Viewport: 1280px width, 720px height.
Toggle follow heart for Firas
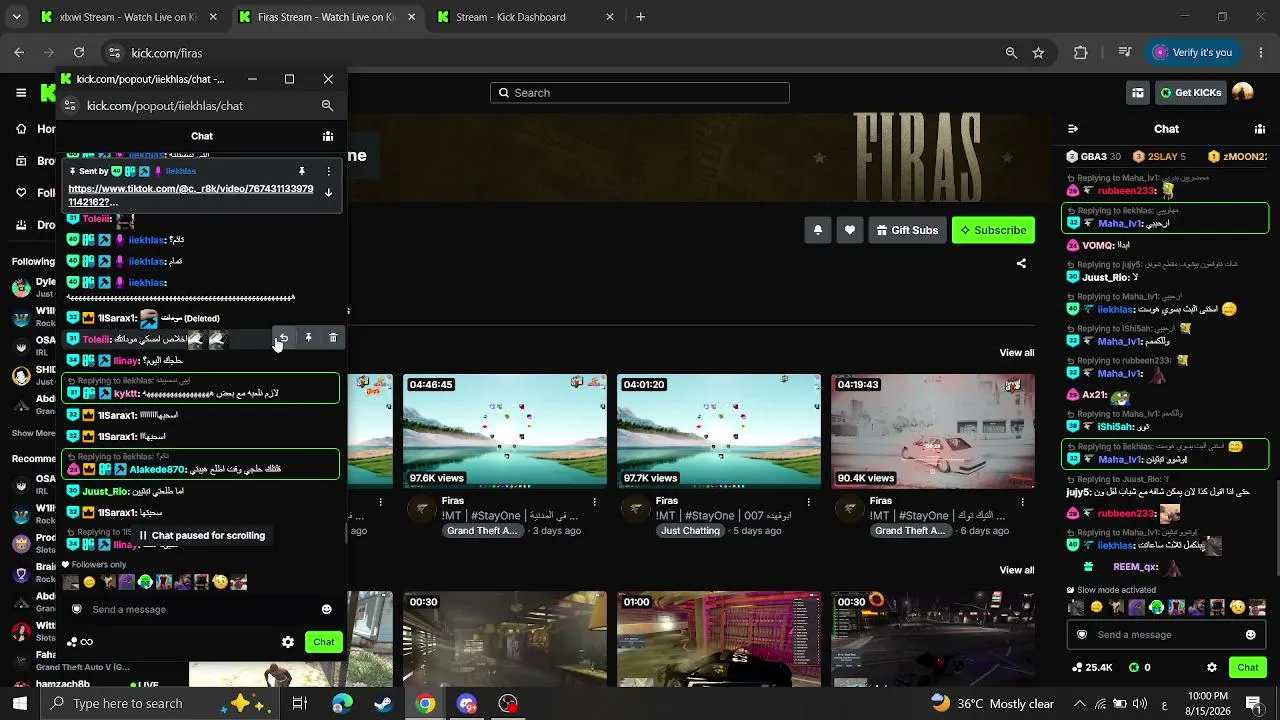[x=850, y=230]
